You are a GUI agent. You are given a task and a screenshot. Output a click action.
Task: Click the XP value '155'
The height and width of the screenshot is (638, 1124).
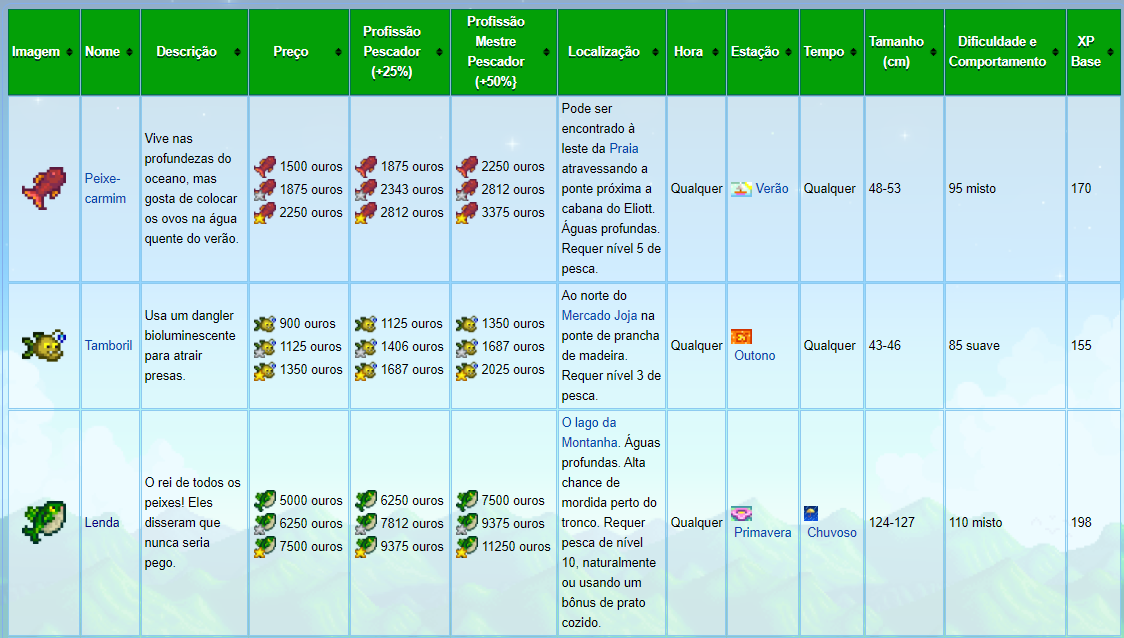[x=1081, y=346]
